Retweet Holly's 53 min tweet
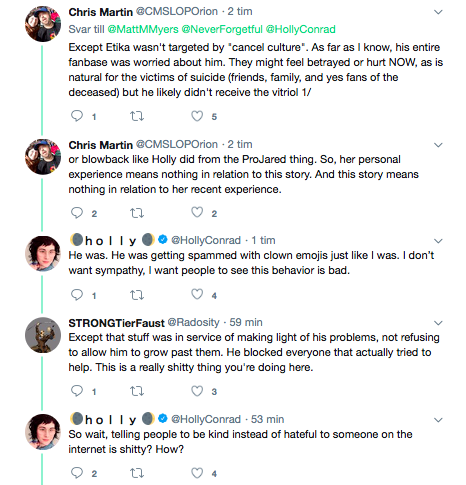466x485 pixels. coord(137,473)
